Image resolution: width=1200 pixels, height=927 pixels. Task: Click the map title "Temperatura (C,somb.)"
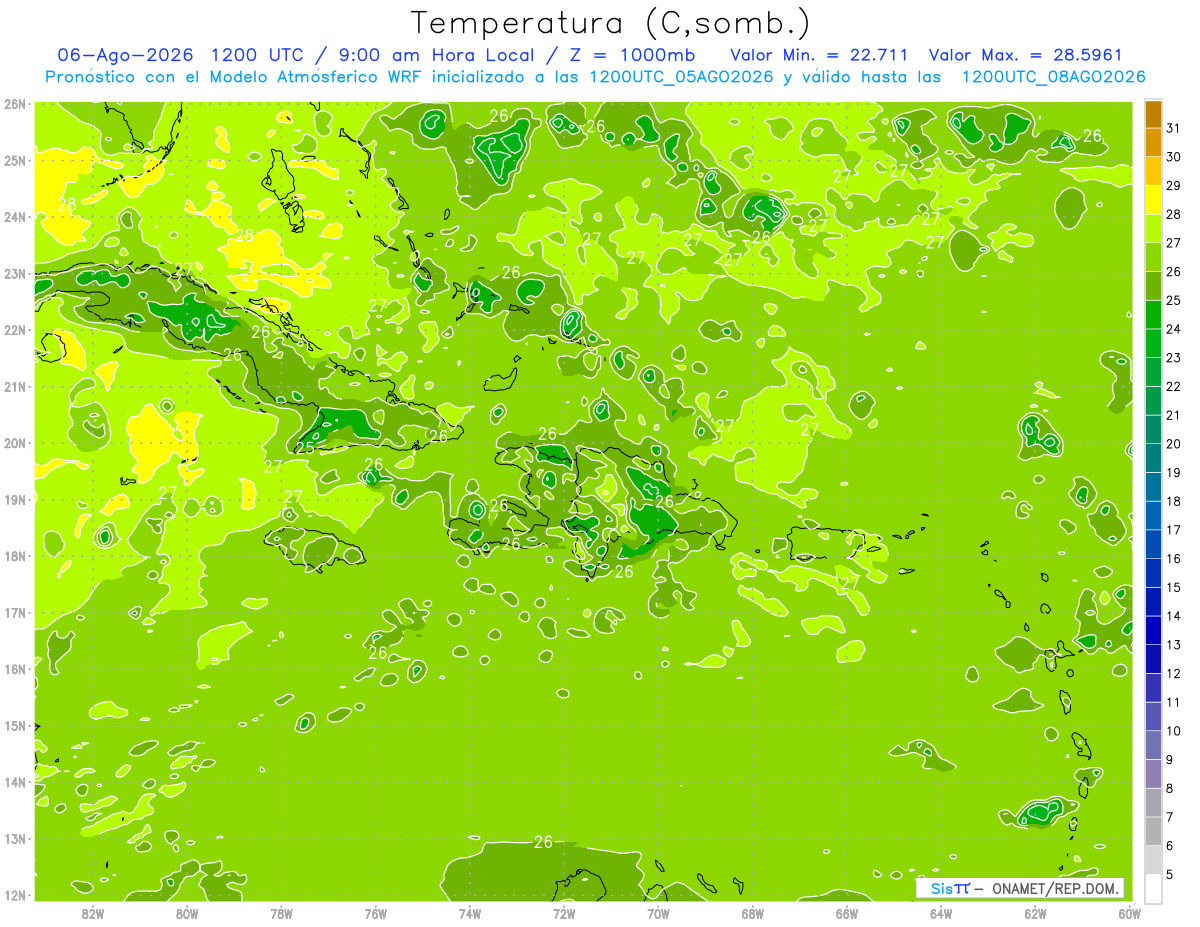tap(611, 23)
